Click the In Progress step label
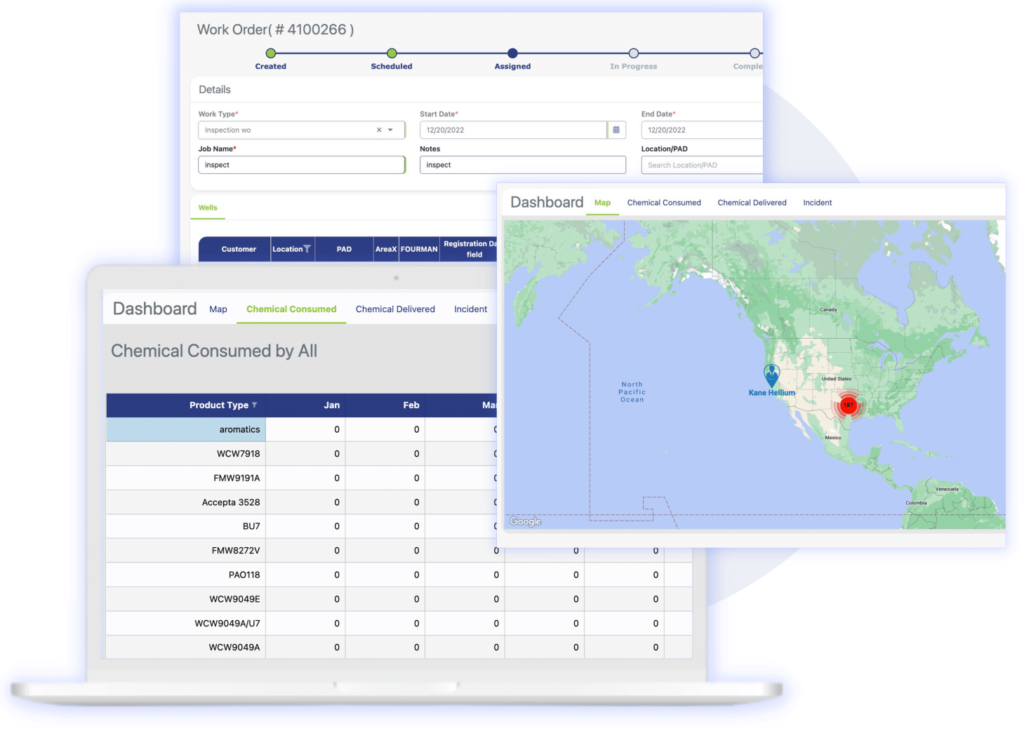 [x=633, y=66]
